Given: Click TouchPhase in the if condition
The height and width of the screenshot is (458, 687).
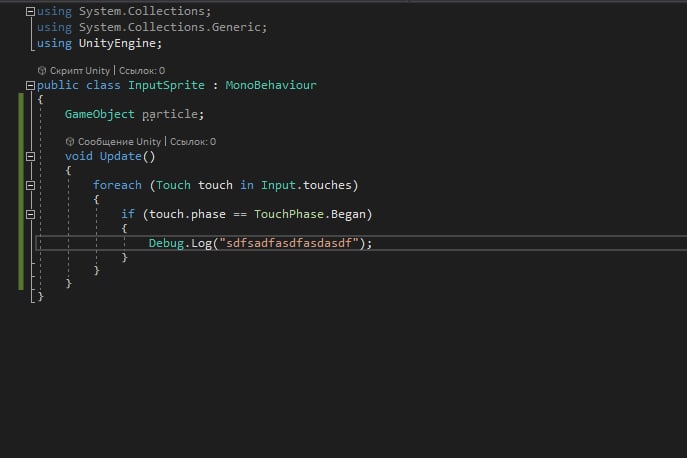Looking at the screenshot, I should pyautogui.click(x=289, y=214).
